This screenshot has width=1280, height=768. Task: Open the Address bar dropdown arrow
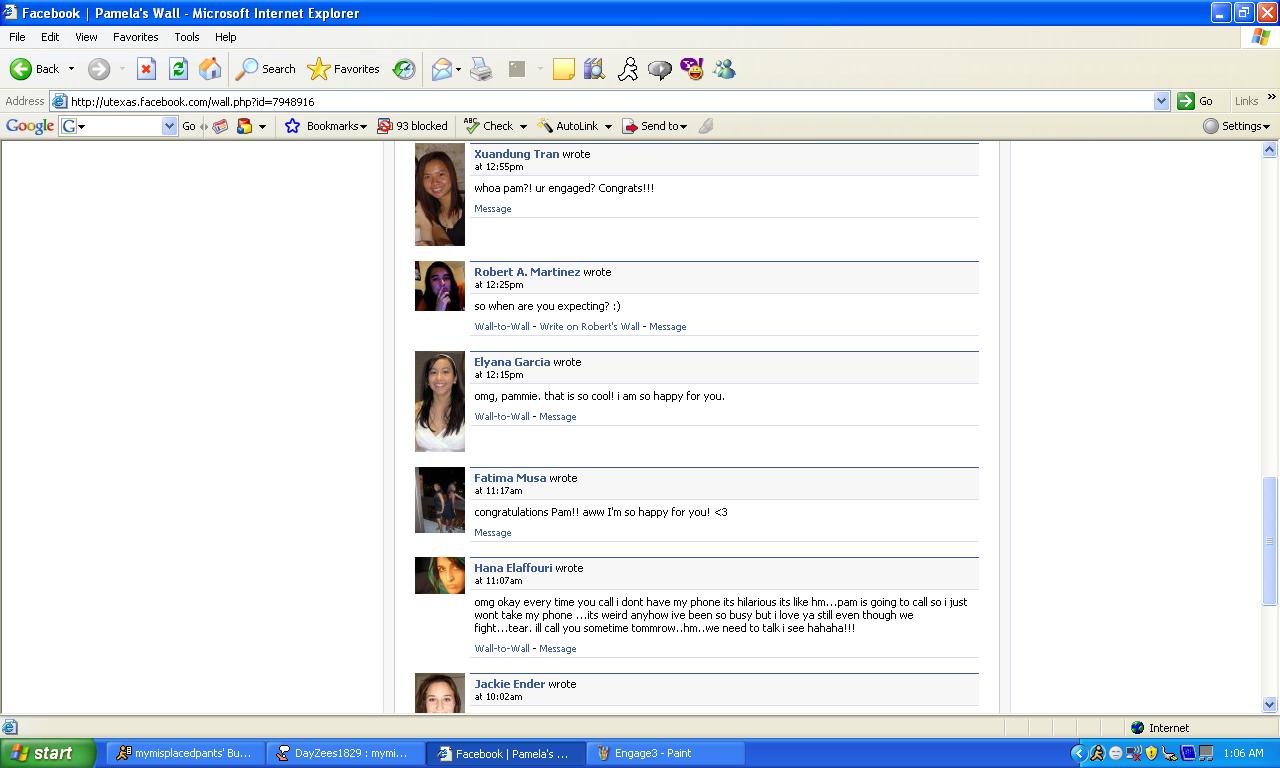1161,101
